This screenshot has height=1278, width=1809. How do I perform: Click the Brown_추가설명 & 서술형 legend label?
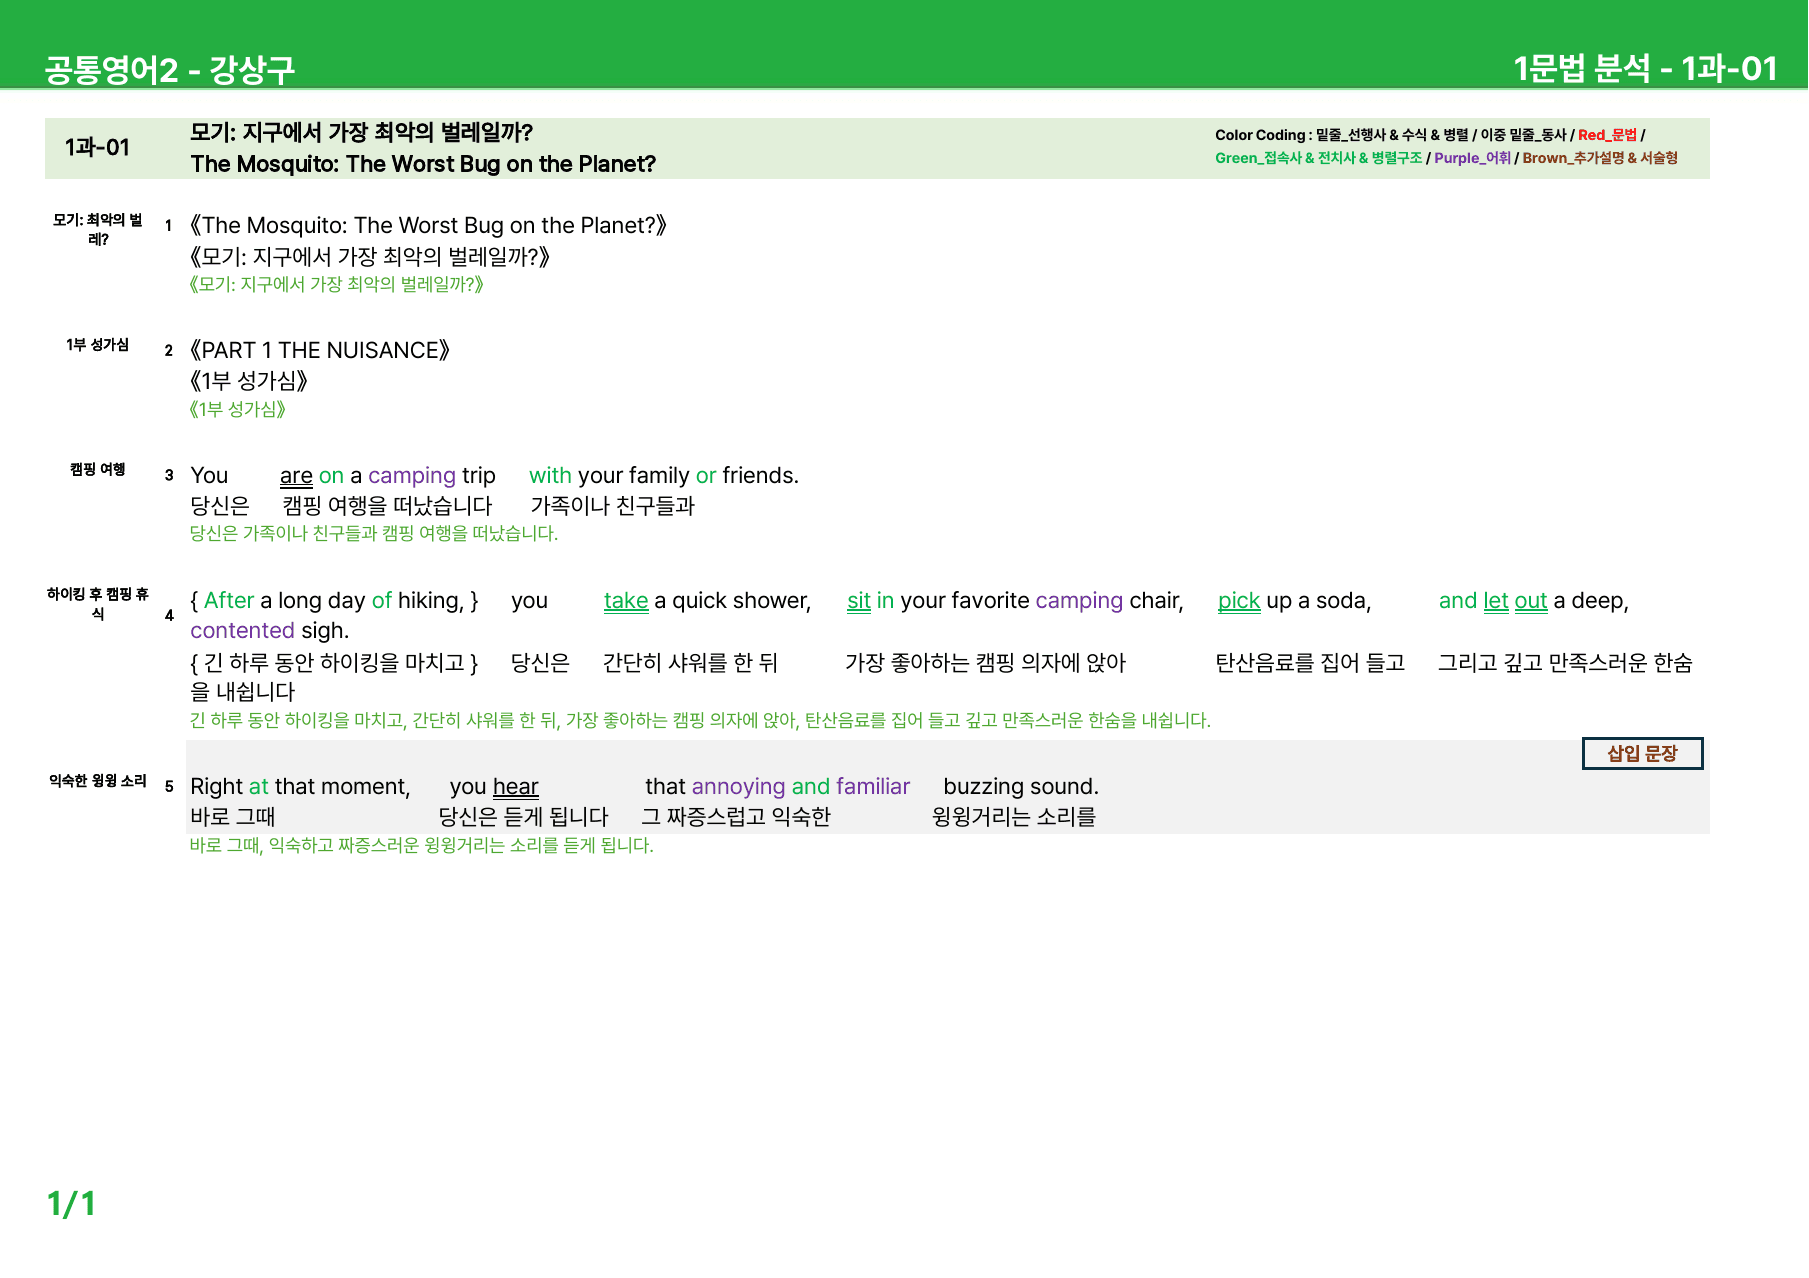tap(1600, 158)
